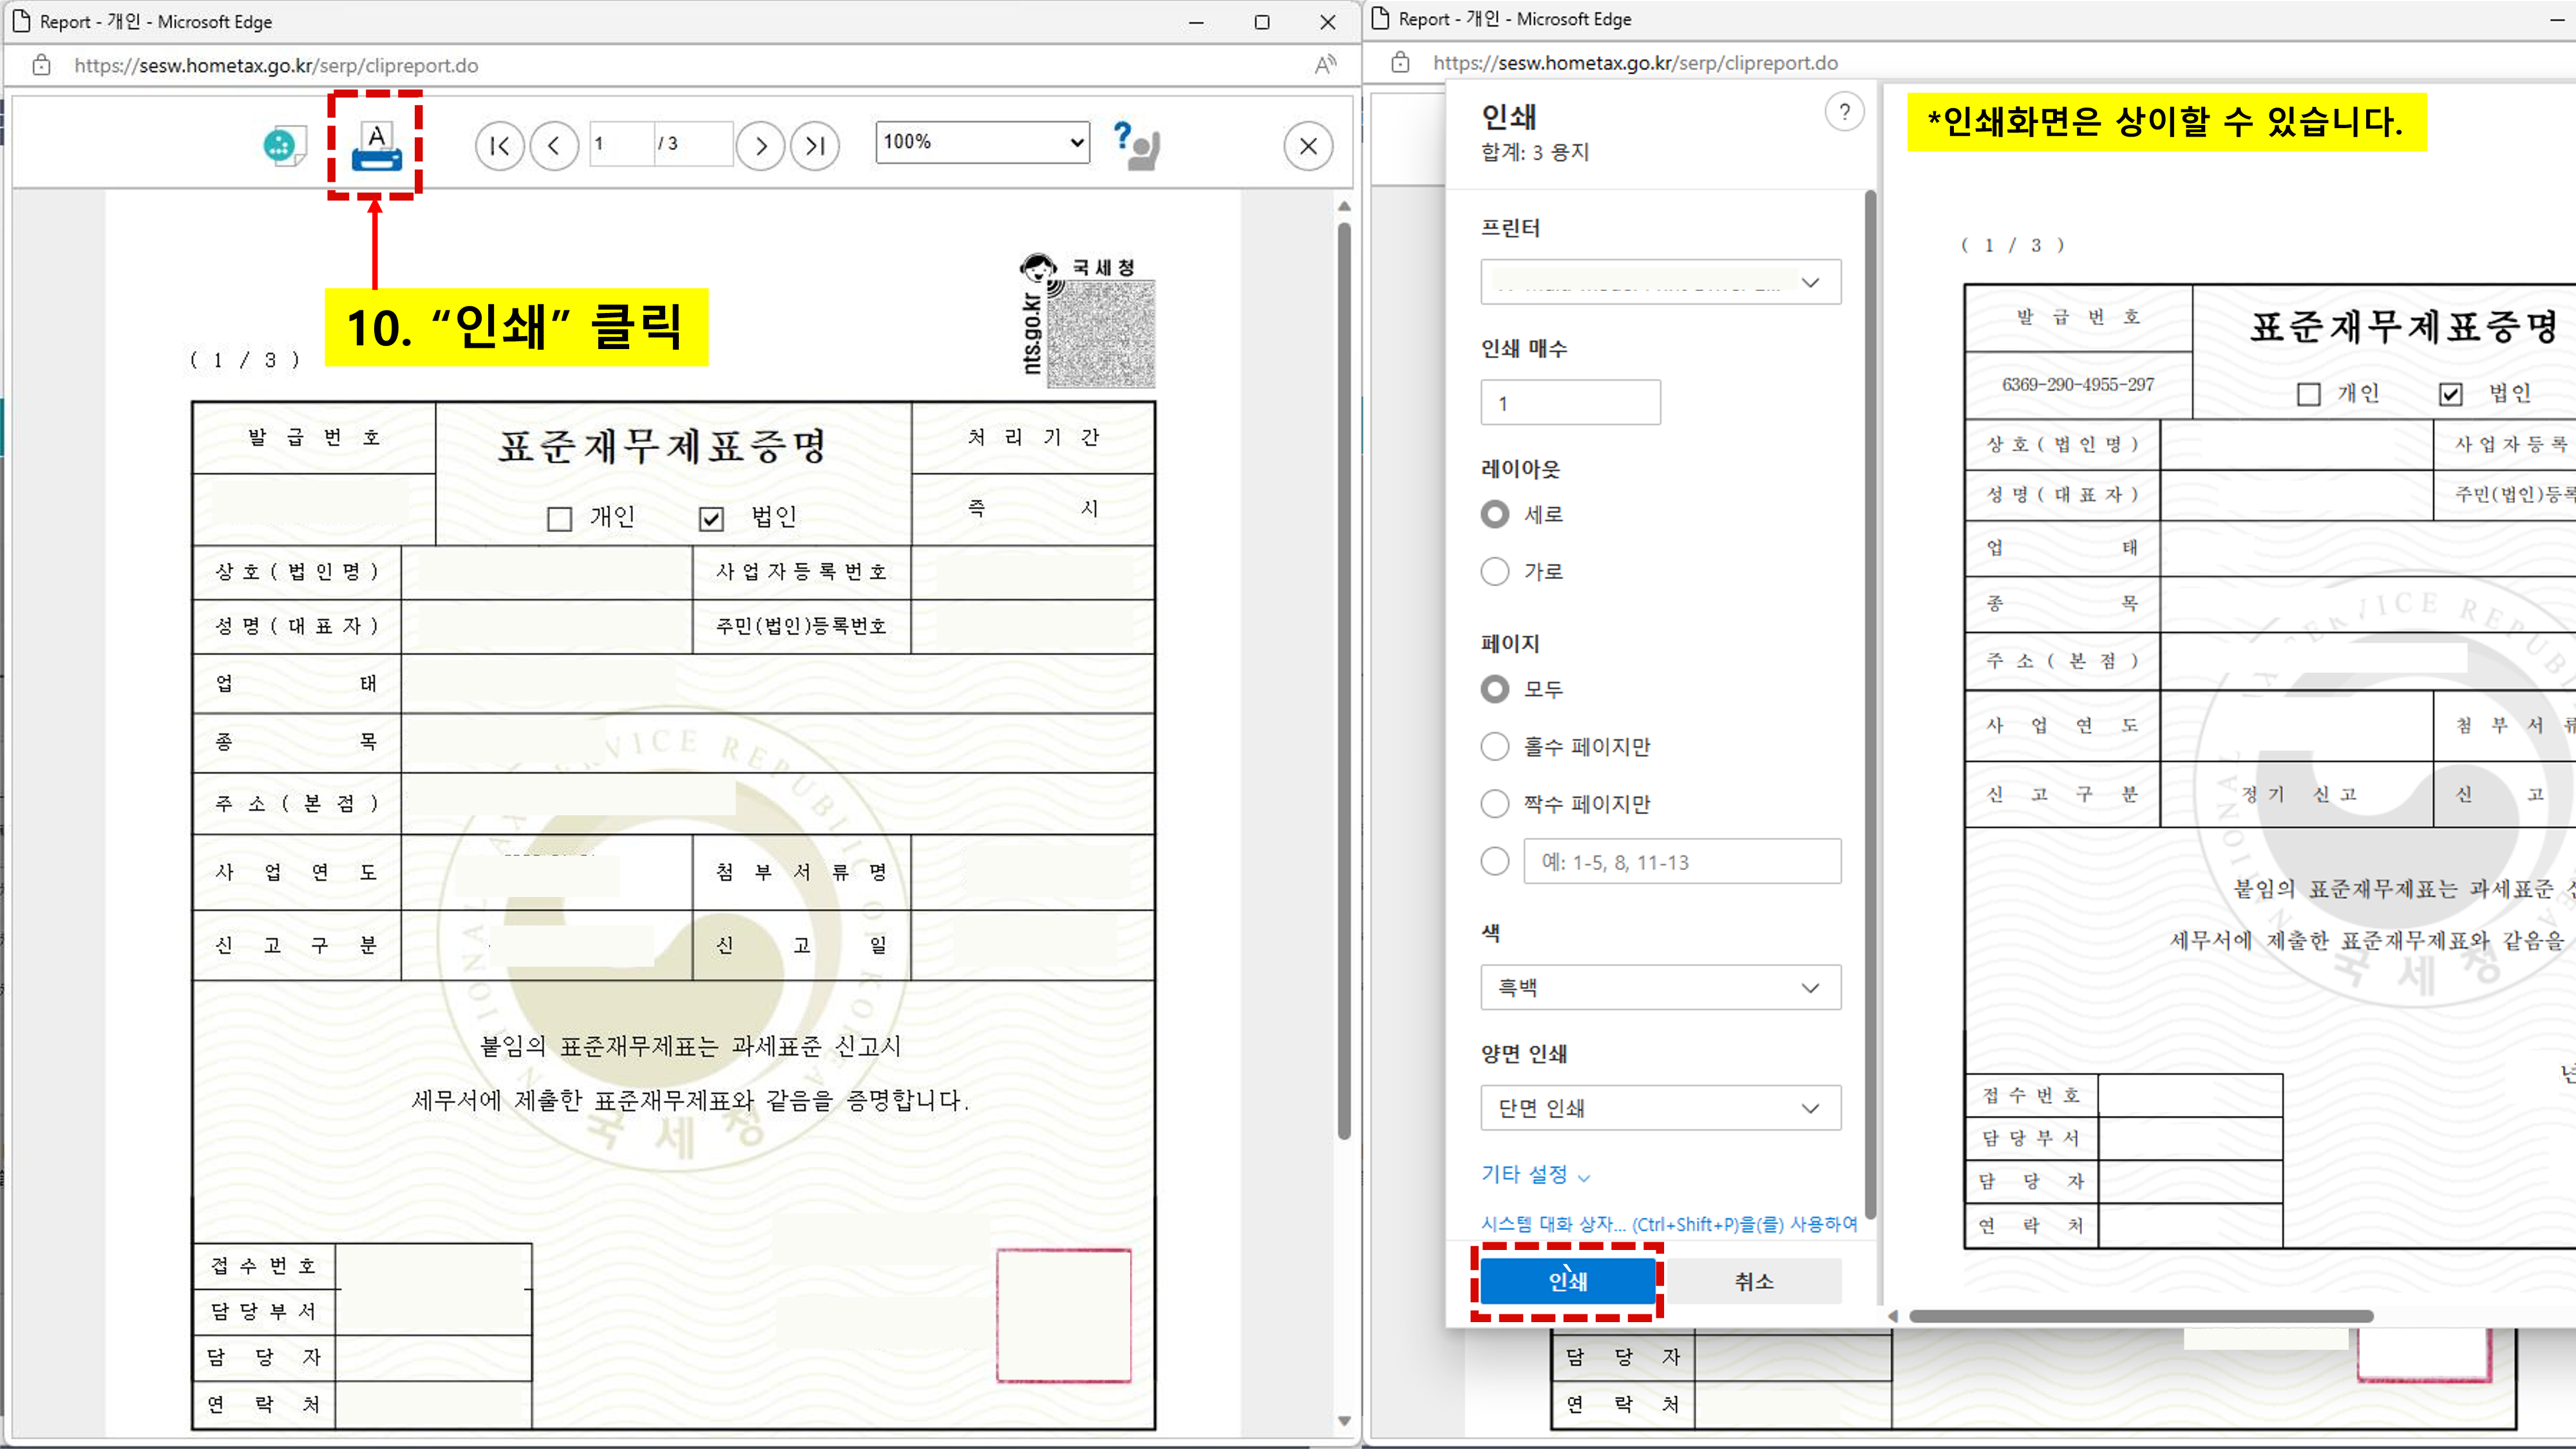This screenshot has width=2576, height=1449.
Task: Click the print icon in report toolbar
Action: coord(376,146)
